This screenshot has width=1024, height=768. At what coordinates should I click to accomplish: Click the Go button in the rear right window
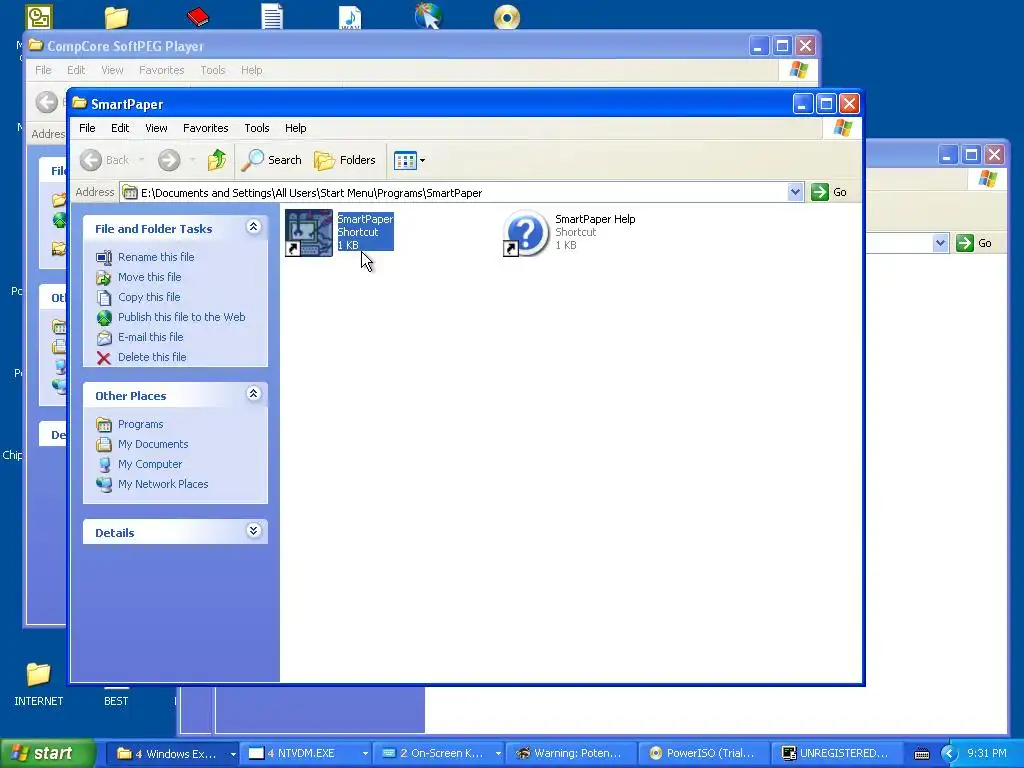[x=974, y=243]
